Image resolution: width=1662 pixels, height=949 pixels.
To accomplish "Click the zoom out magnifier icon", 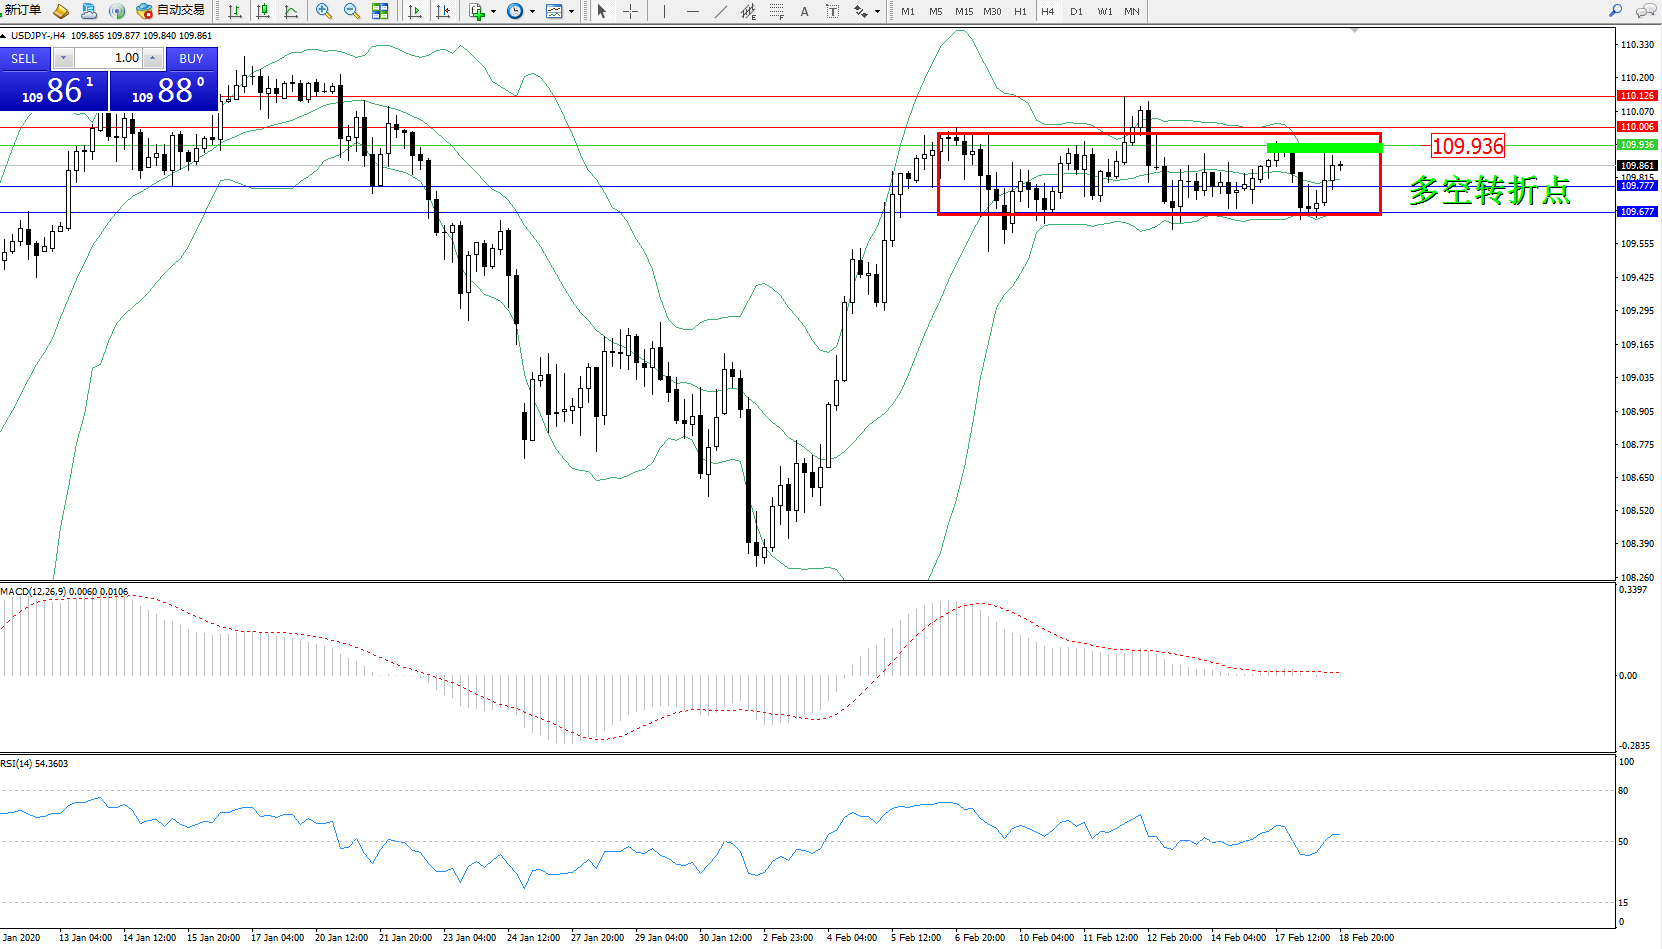I will pos(351,11).
